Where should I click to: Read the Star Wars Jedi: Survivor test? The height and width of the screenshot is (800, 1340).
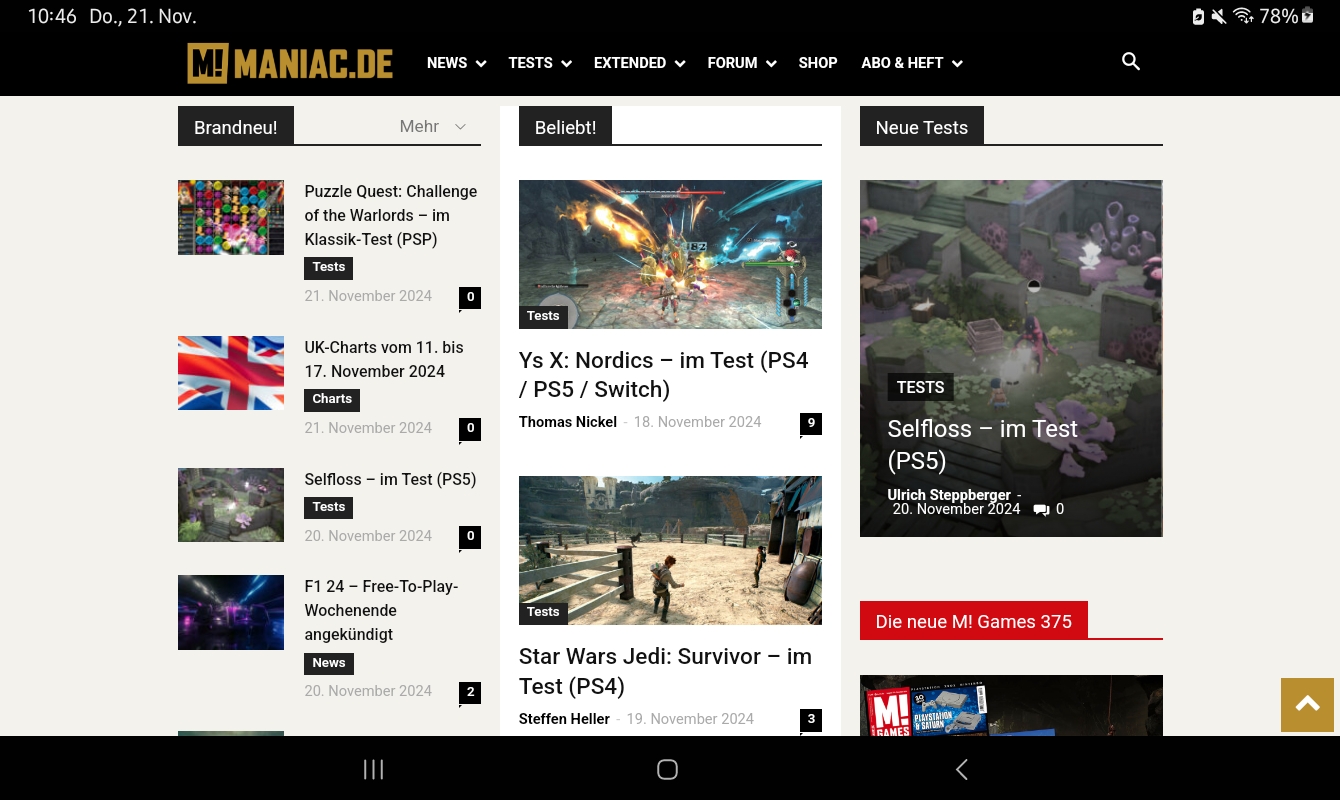[x=665, y=670]
